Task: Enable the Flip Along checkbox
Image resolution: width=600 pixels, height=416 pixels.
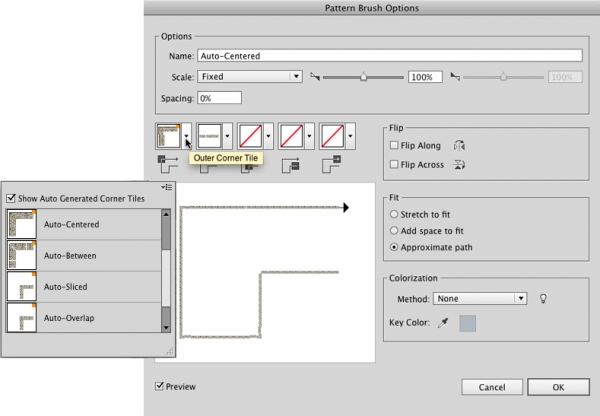Action: click(x=393, y=146)
